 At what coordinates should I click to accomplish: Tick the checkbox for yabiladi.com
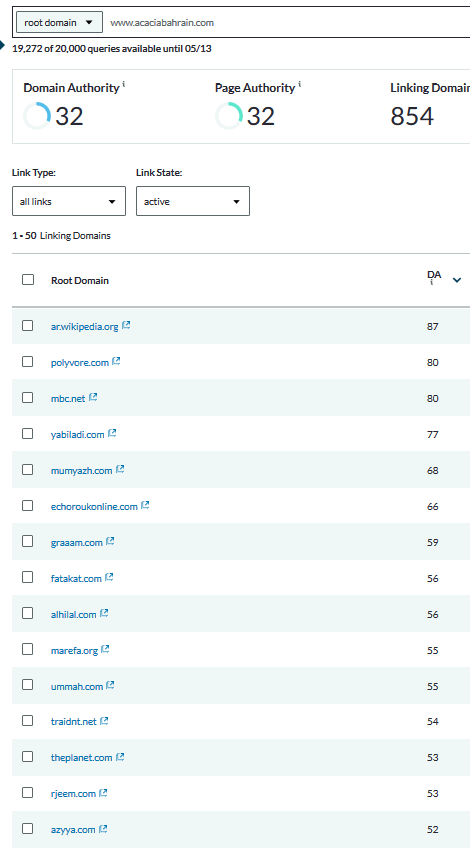(x=28, y=434)
